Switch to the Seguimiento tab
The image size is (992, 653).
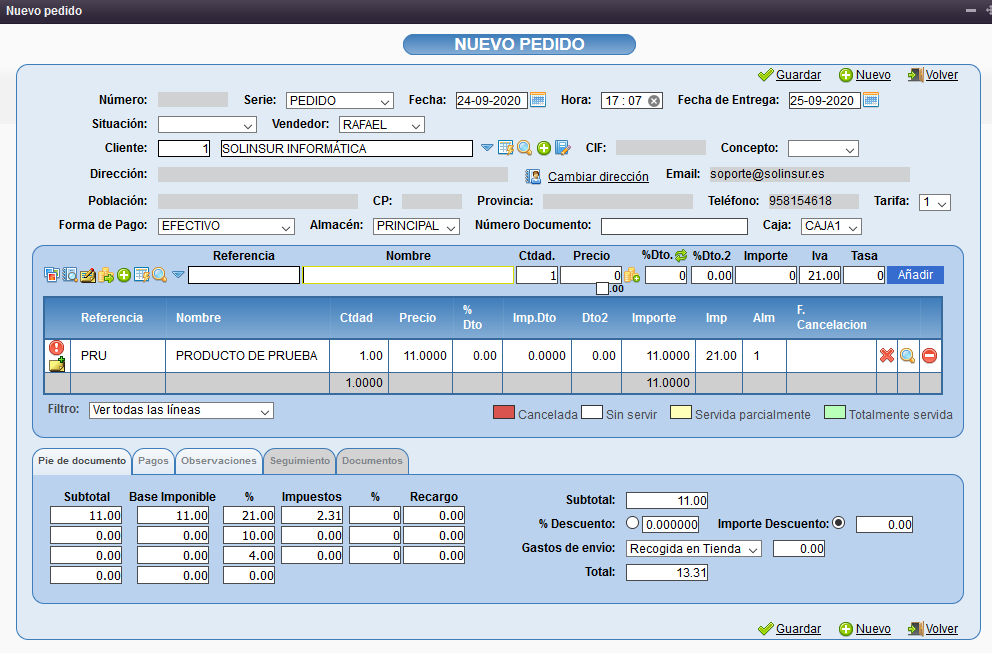[300, 461]
